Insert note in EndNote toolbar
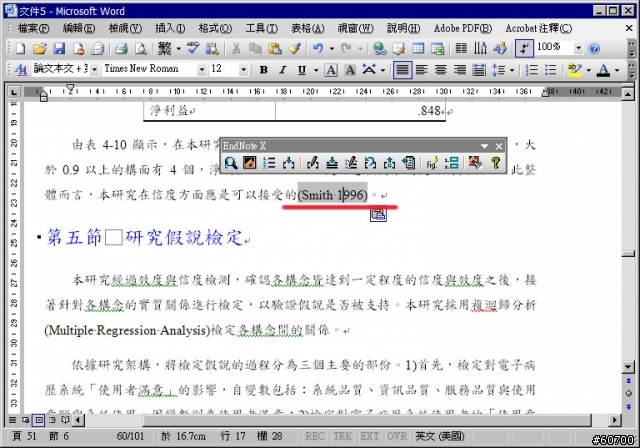 332,163
